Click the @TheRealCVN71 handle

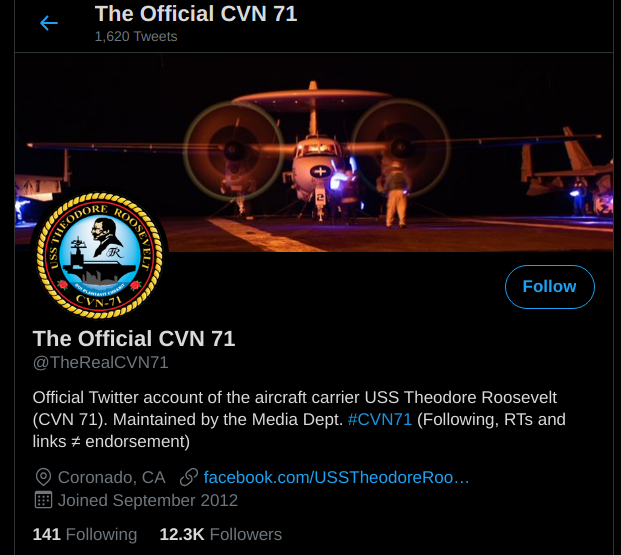(x=101, y=362)
